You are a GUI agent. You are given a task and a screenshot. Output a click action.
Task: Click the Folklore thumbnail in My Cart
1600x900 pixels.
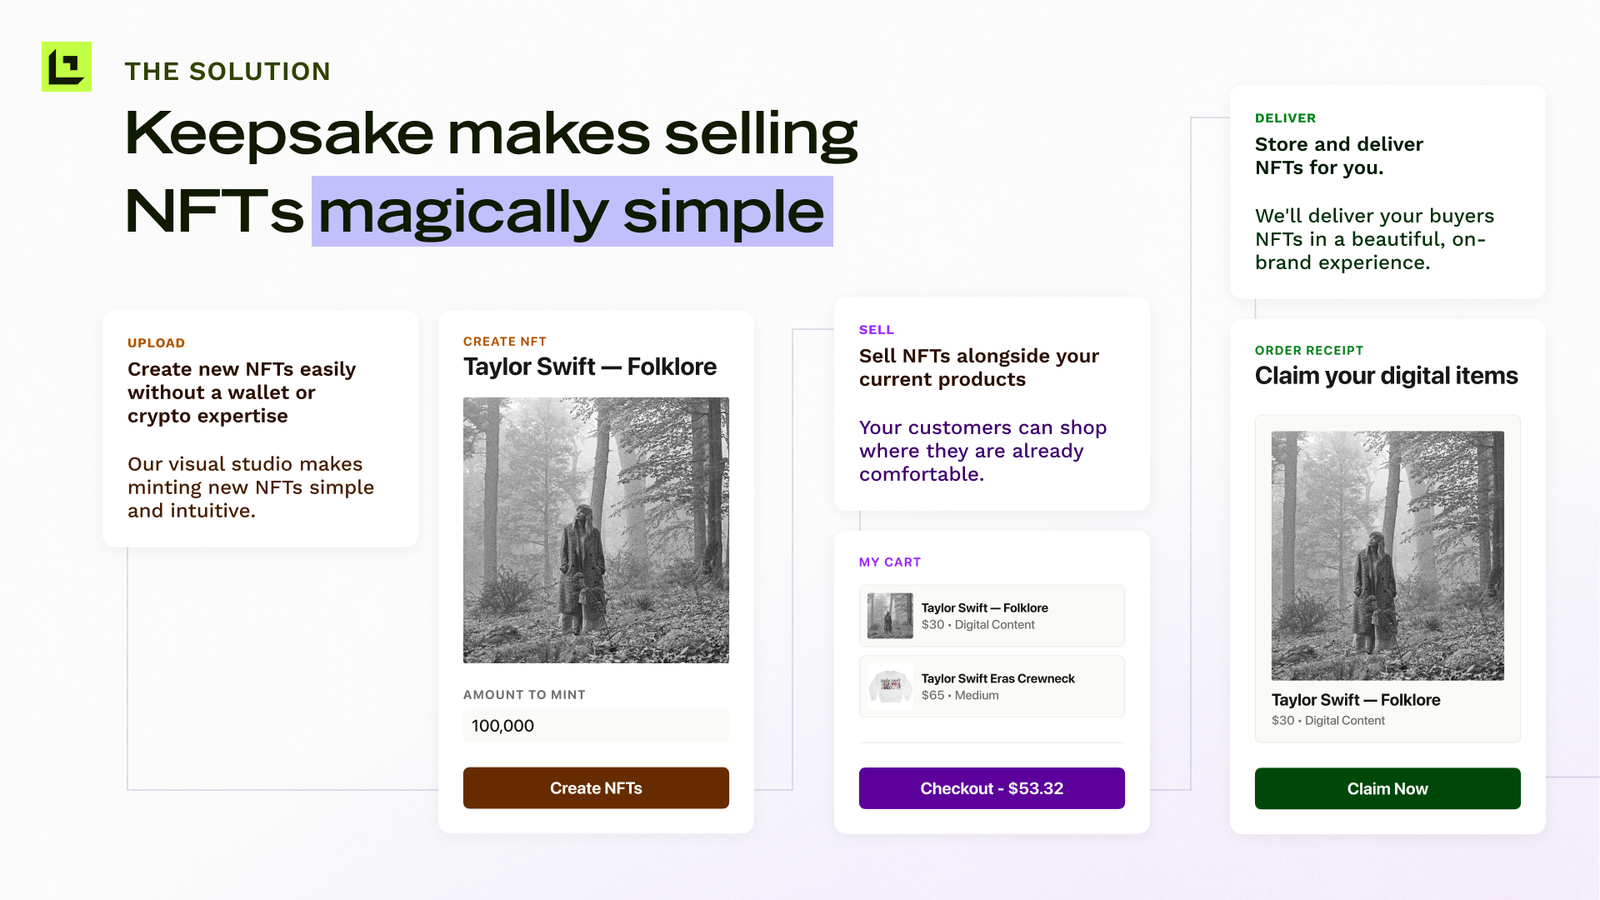(x=888, y=615)
